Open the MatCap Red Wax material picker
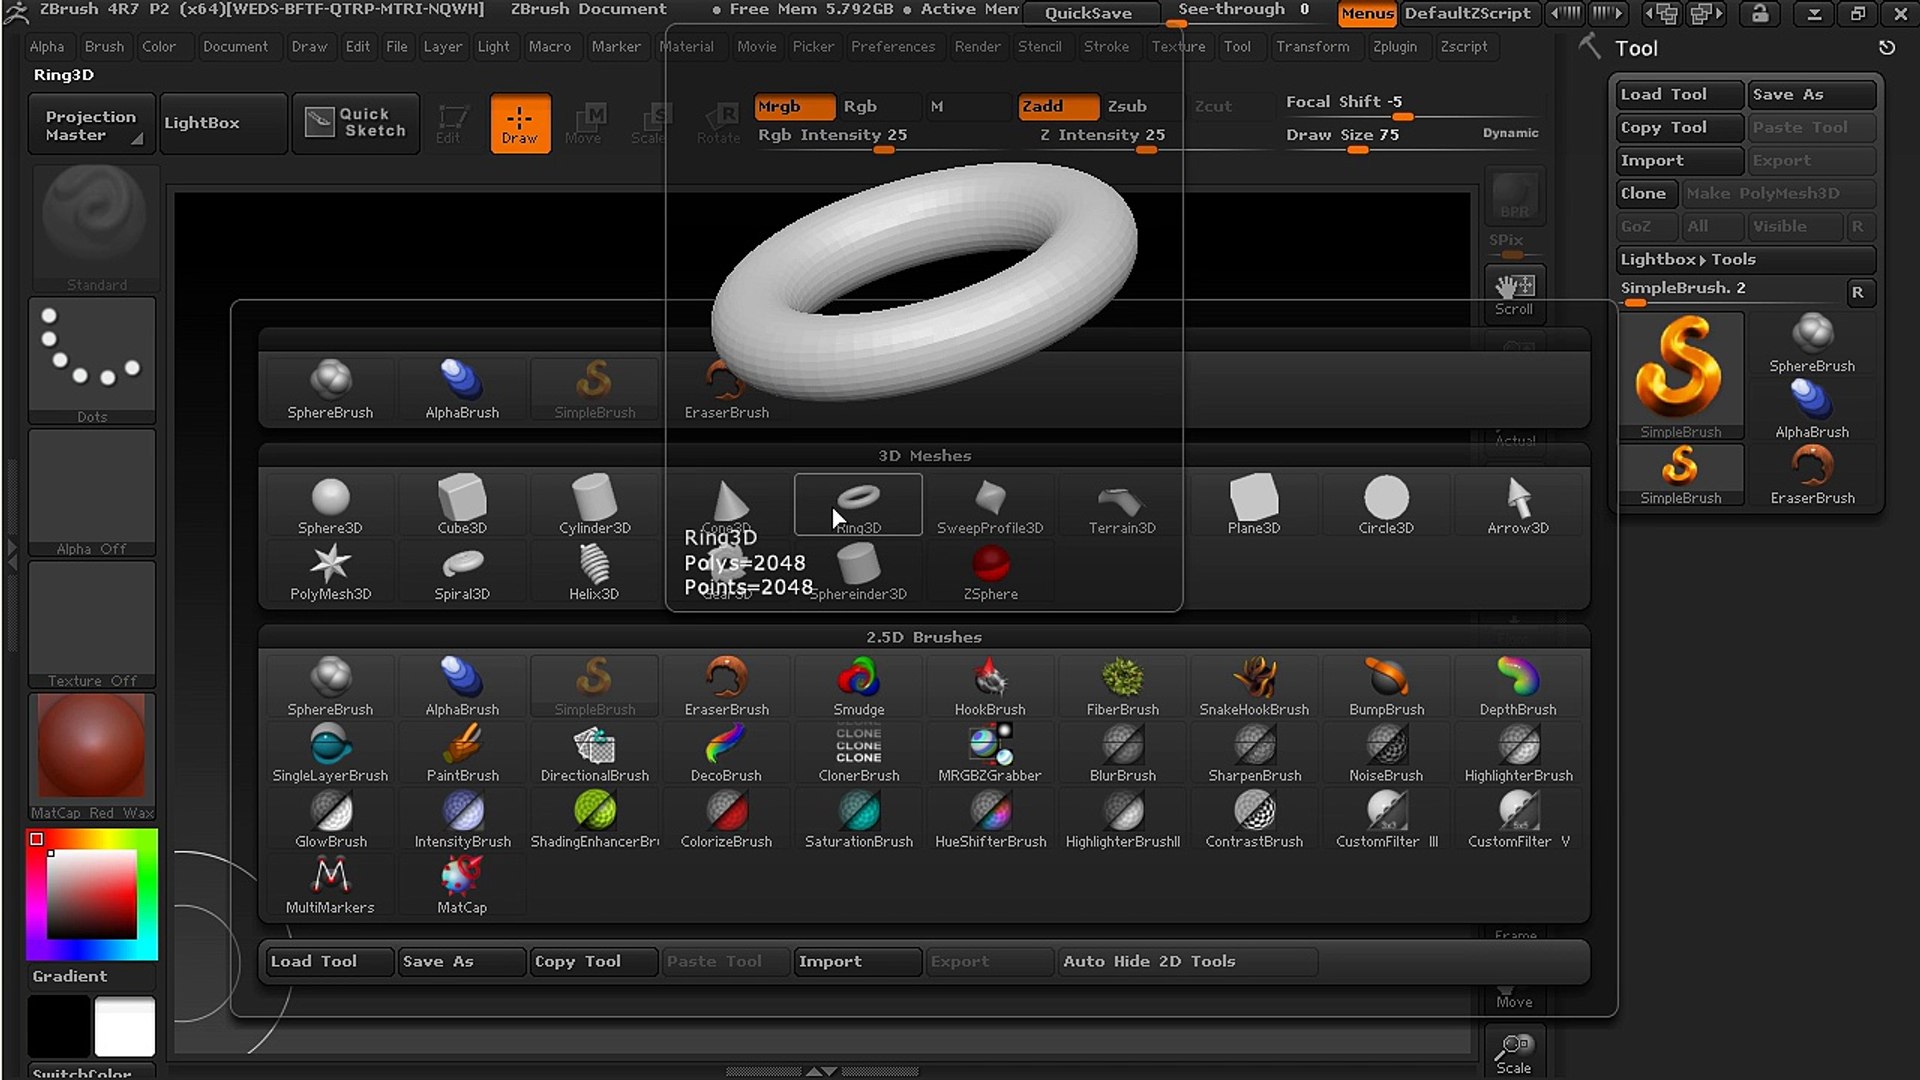1920x1080 pixels. [x=92, y=756]
